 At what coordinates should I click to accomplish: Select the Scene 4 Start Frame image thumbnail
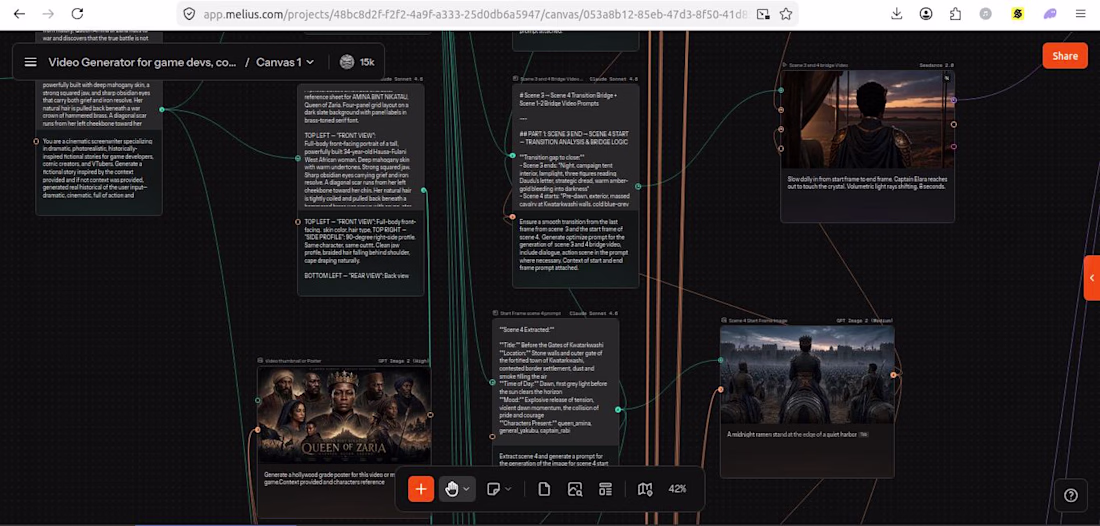coord(807,375)
